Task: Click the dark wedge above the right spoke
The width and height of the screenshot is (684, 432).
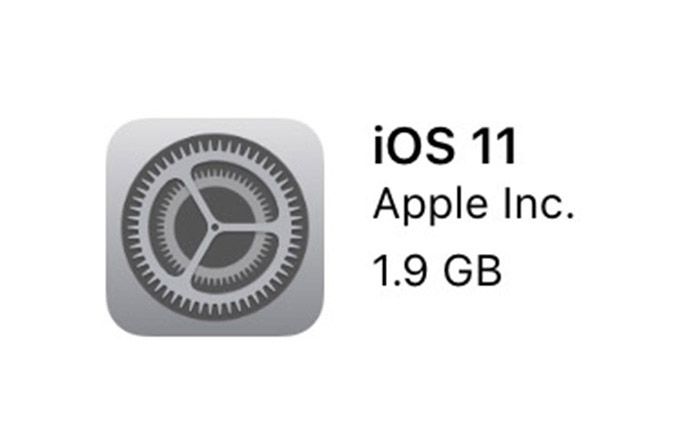Action: click(x=231, y=205)
